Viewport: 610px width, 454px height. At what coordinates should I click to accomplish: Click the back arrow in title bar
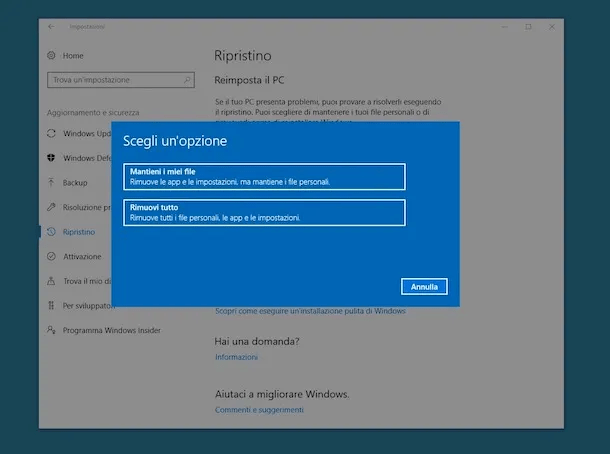pyautogui.click(x=51, y=26)
